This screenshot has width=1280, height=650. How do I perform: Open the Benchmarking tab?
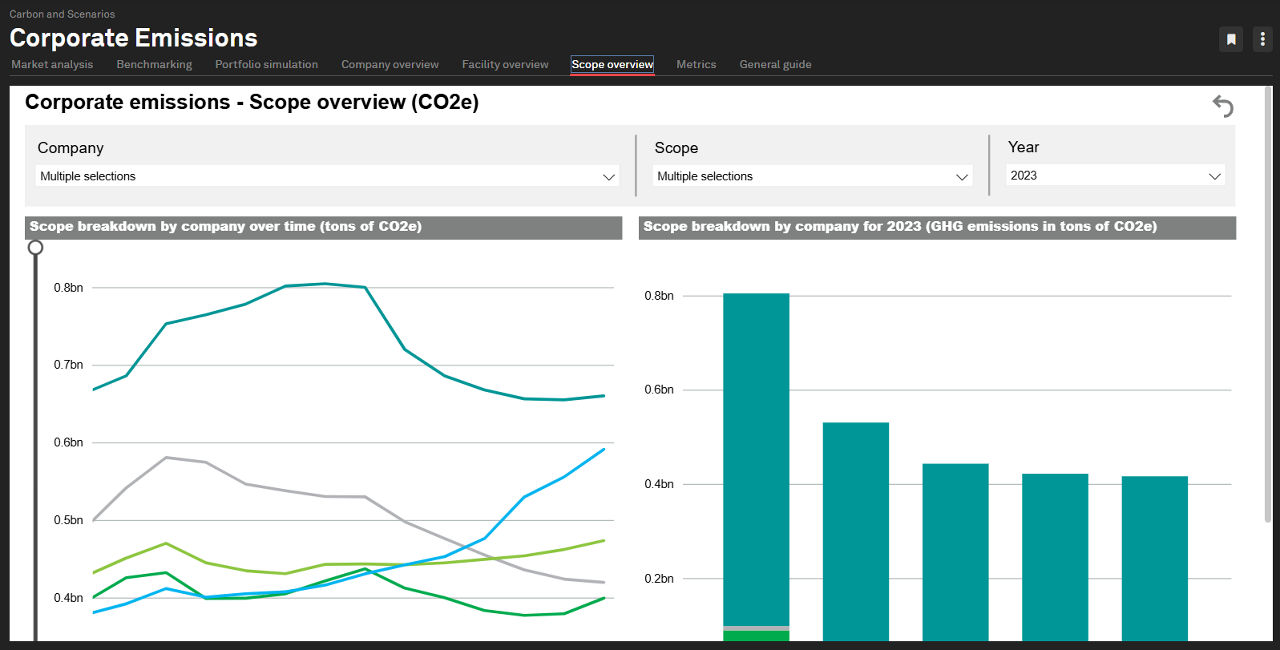[154, 64]
